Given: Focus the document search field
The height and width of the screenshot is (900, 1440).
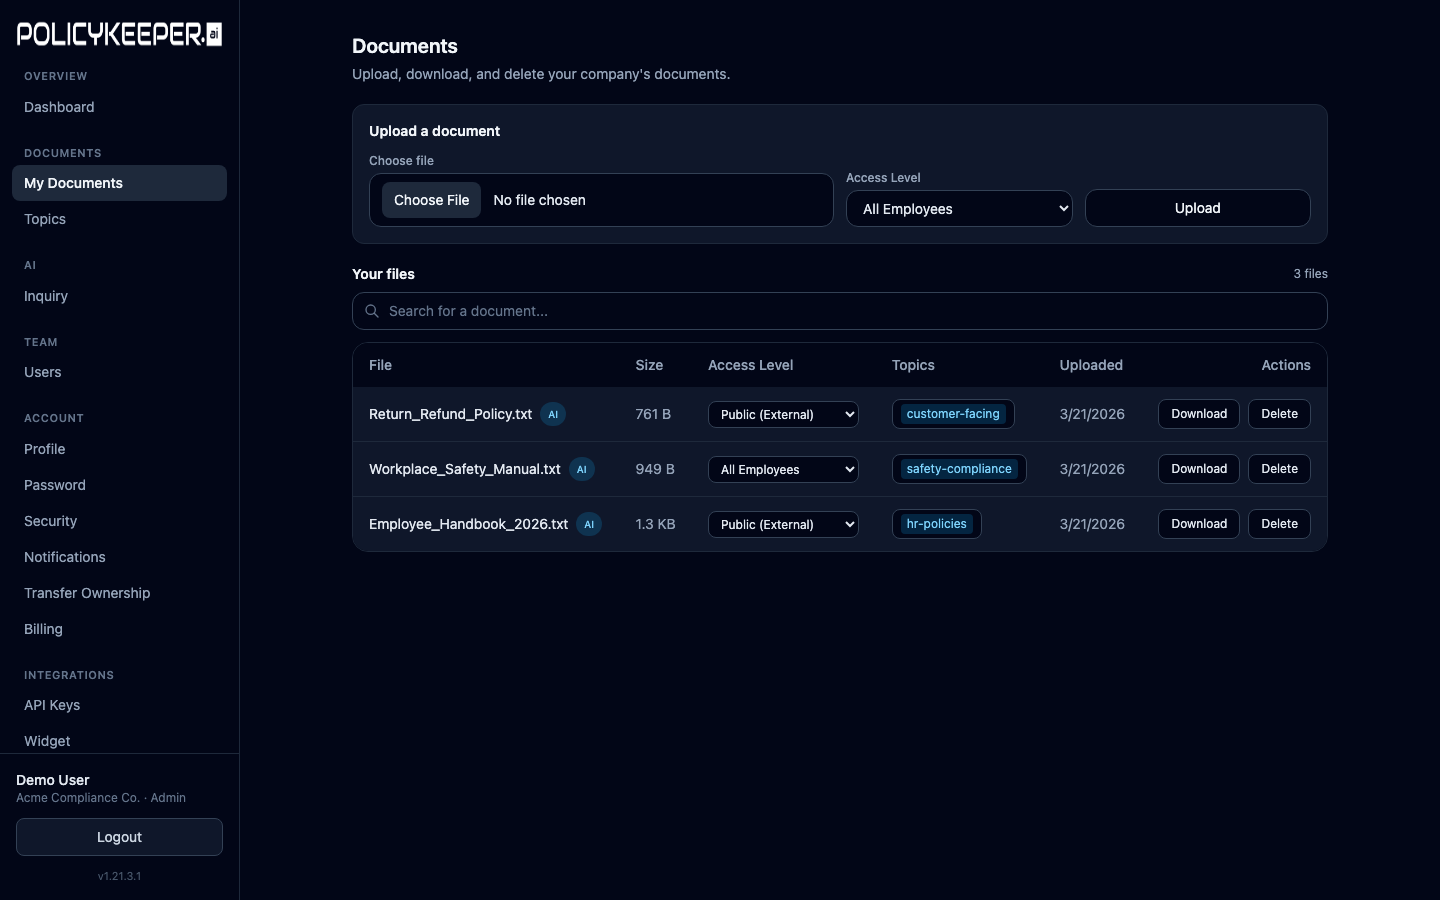Looking at the screenshot, I should click(850, 311).
